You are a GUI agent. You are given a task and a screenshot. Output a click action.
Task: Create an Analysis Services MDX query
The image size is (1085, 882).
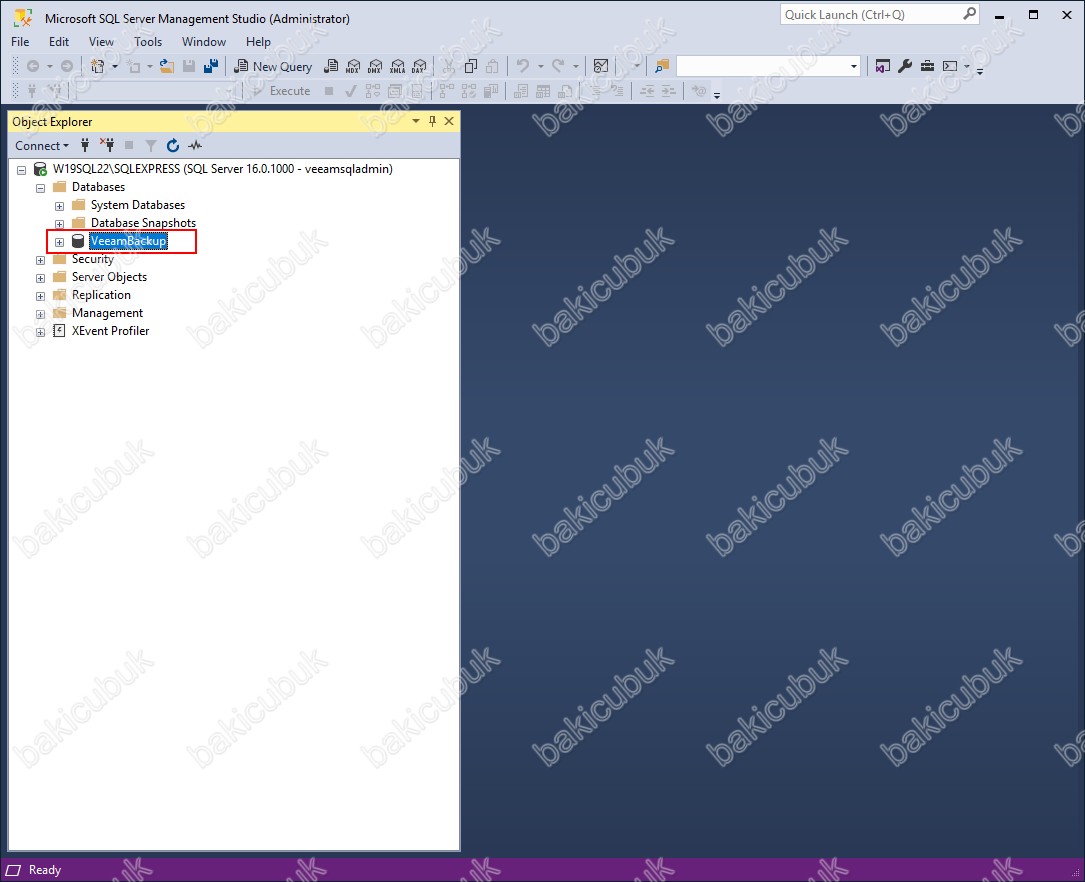[353, 66]
